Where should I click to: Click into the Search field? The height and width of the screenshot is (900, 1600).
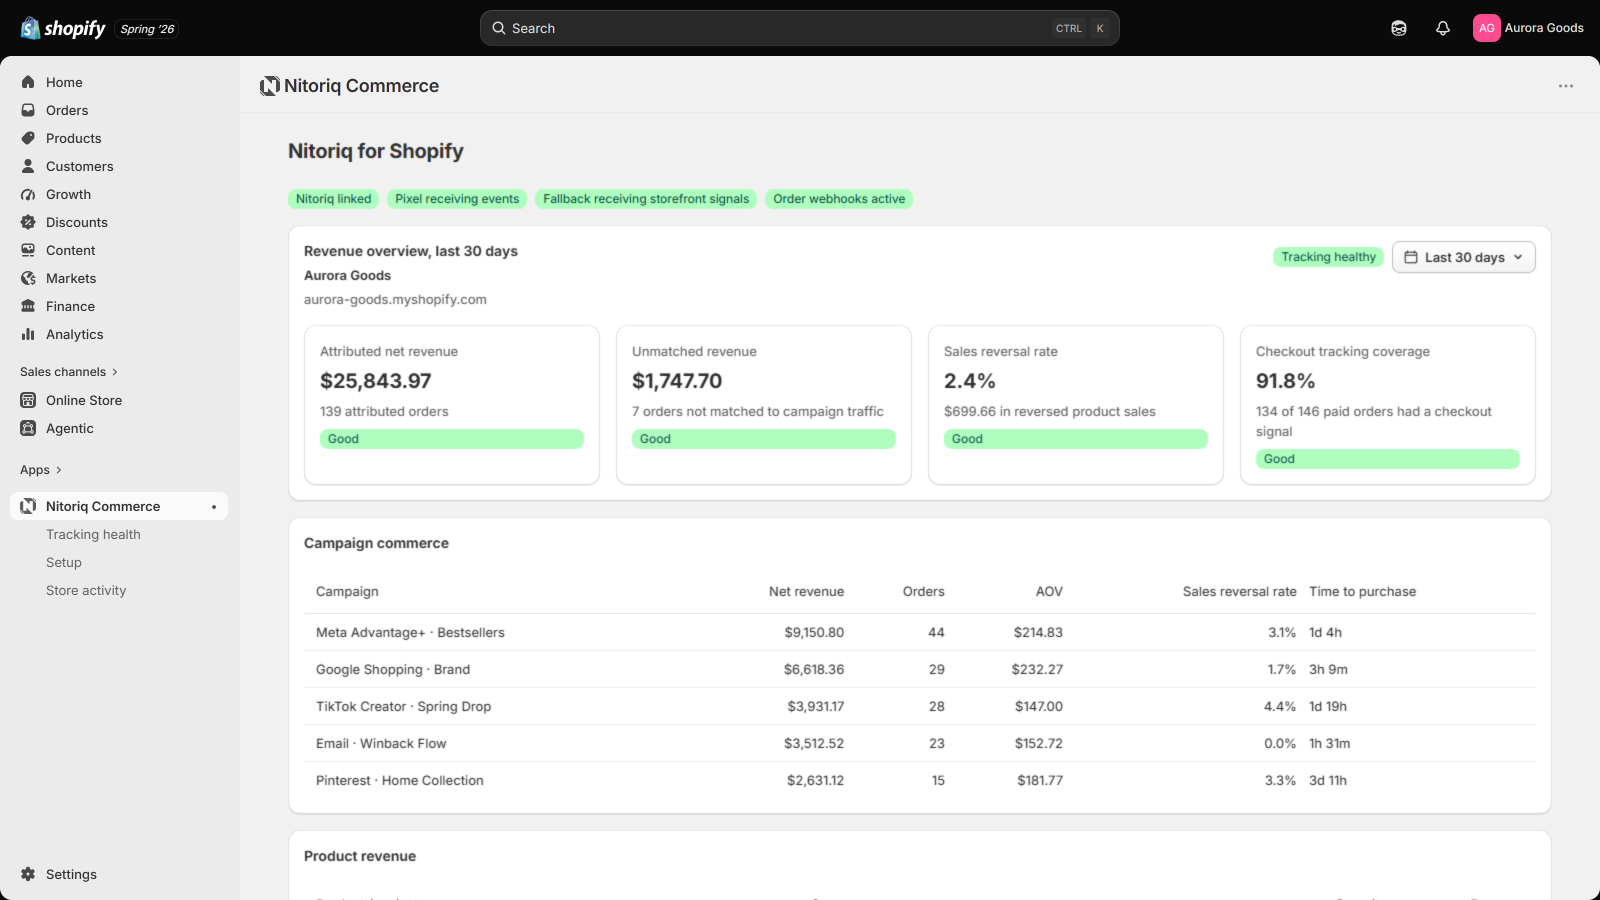[800, 28]
